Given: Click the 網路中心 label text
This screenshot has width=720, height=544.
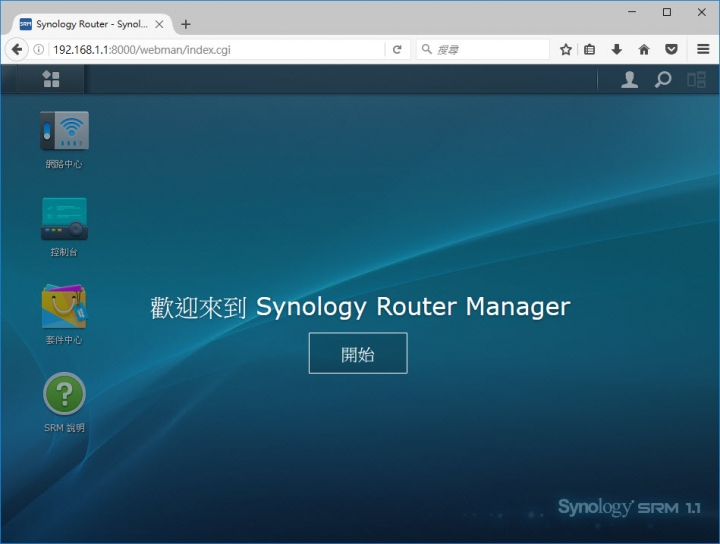Looking at the screenshot, I should [x=64, y=164].
